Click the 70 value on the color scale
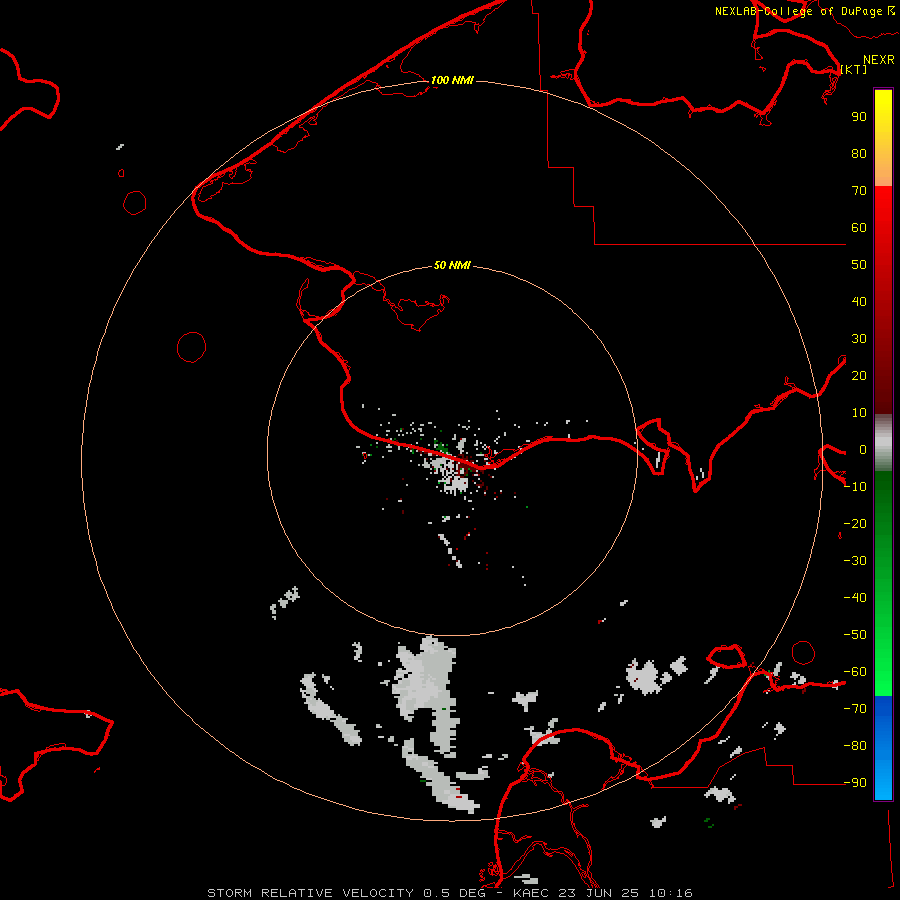This screenshot has width=900, height=900. (859, 191)
